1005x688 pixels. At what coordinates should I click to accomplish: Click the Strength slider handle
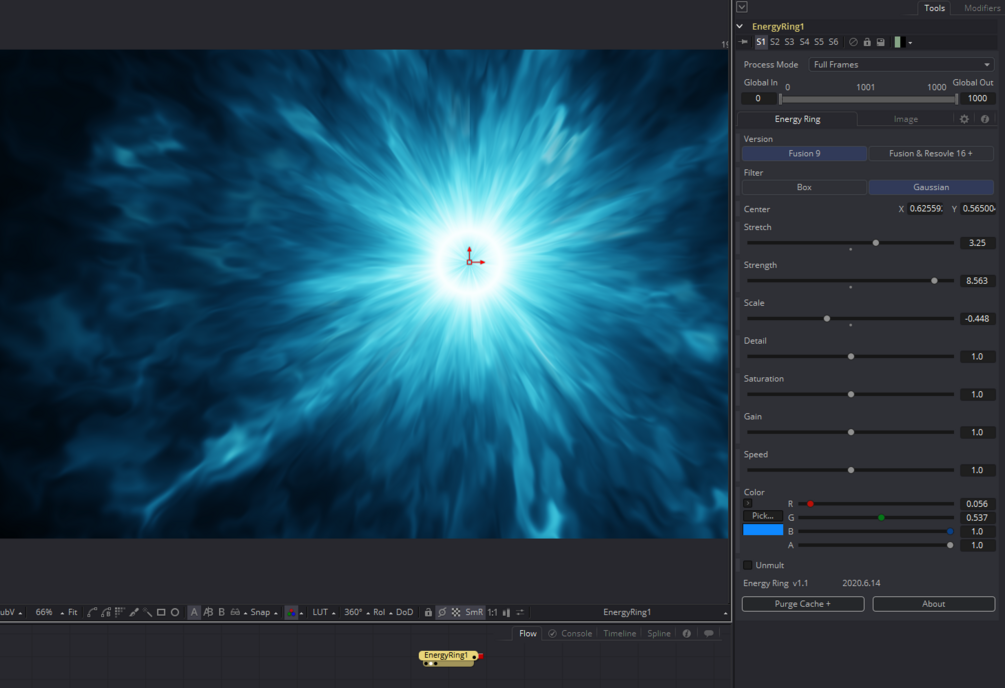(934, 281)
